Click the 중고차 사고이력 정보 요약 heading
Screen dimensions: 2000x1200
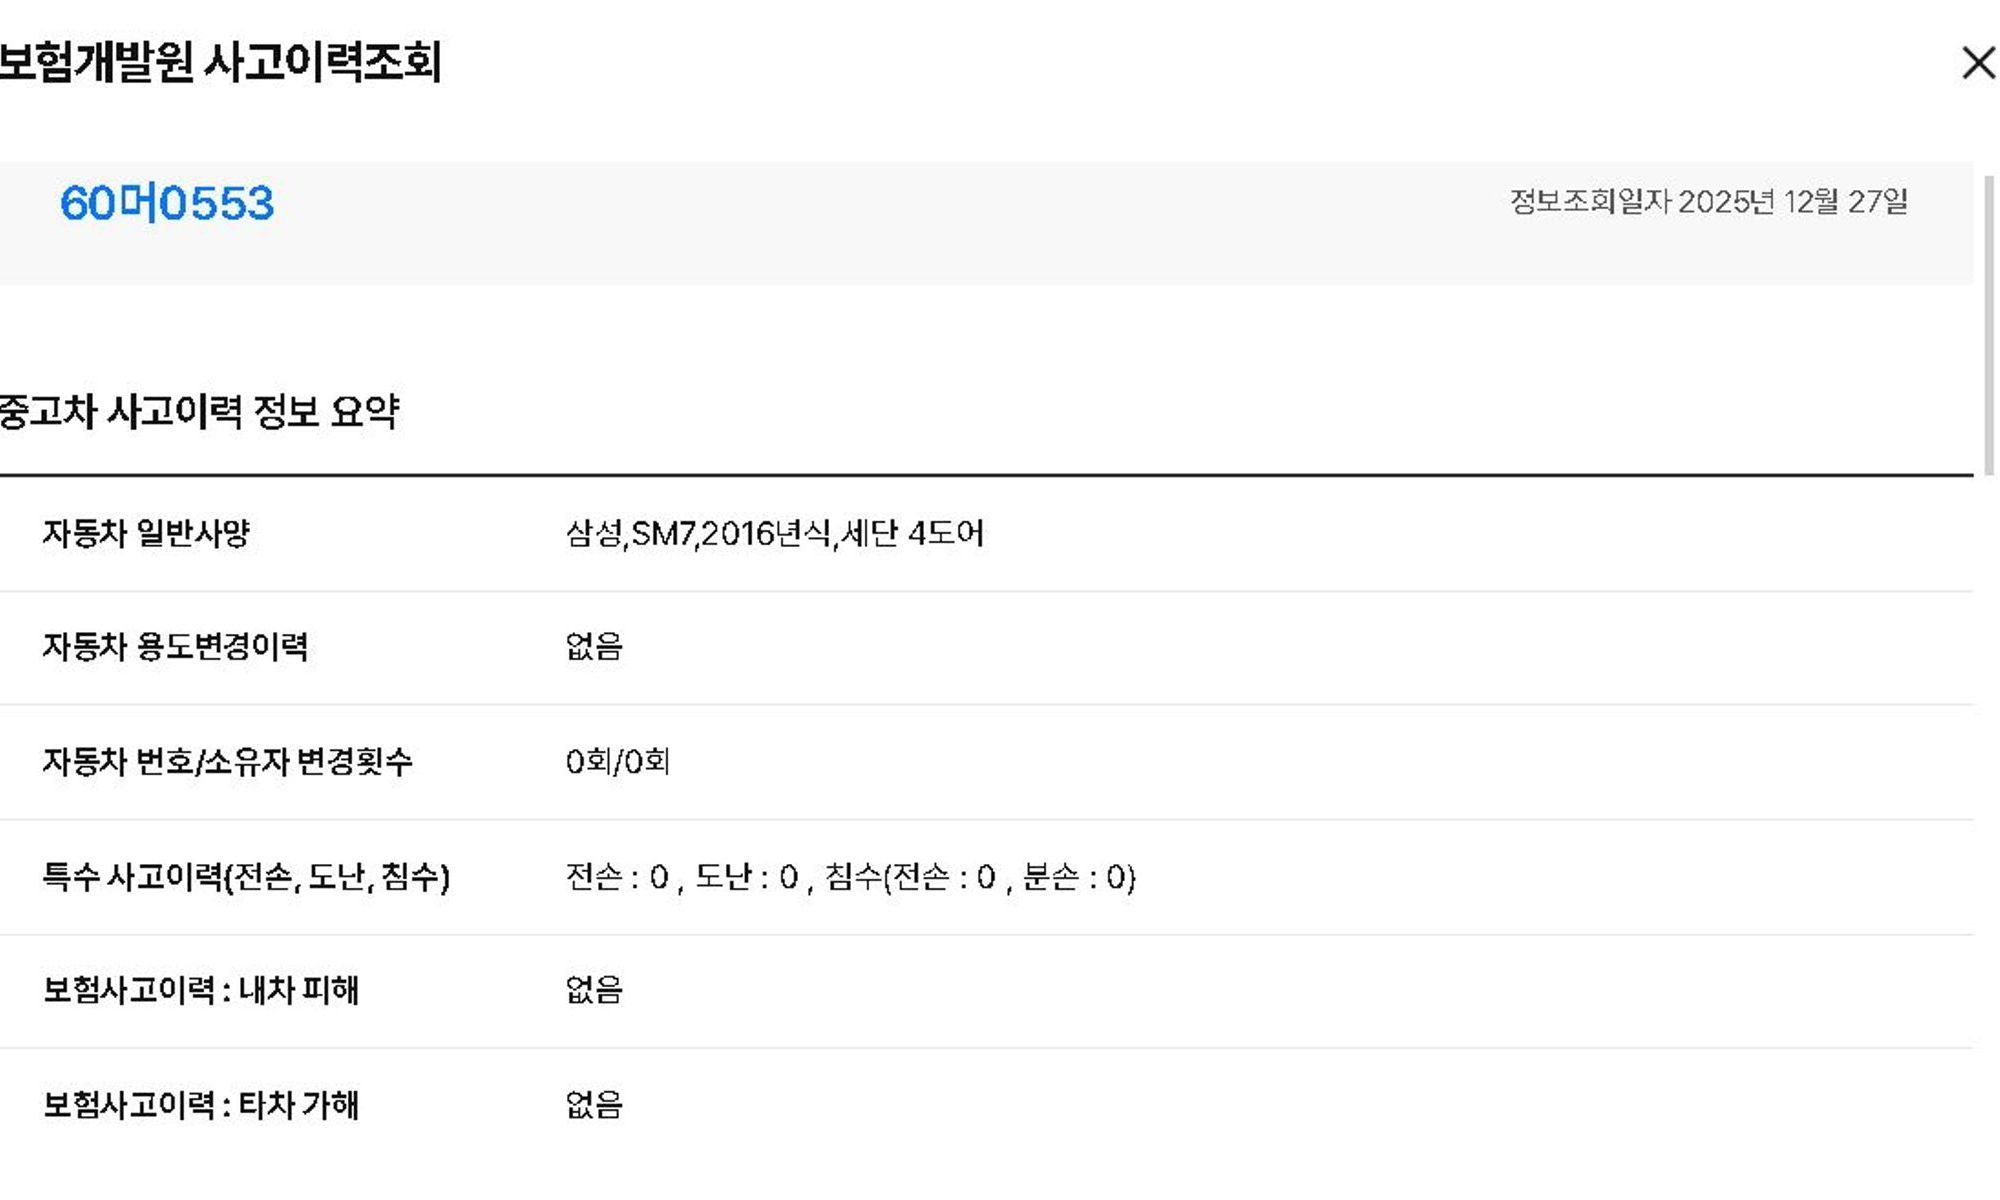pos(200,411)
